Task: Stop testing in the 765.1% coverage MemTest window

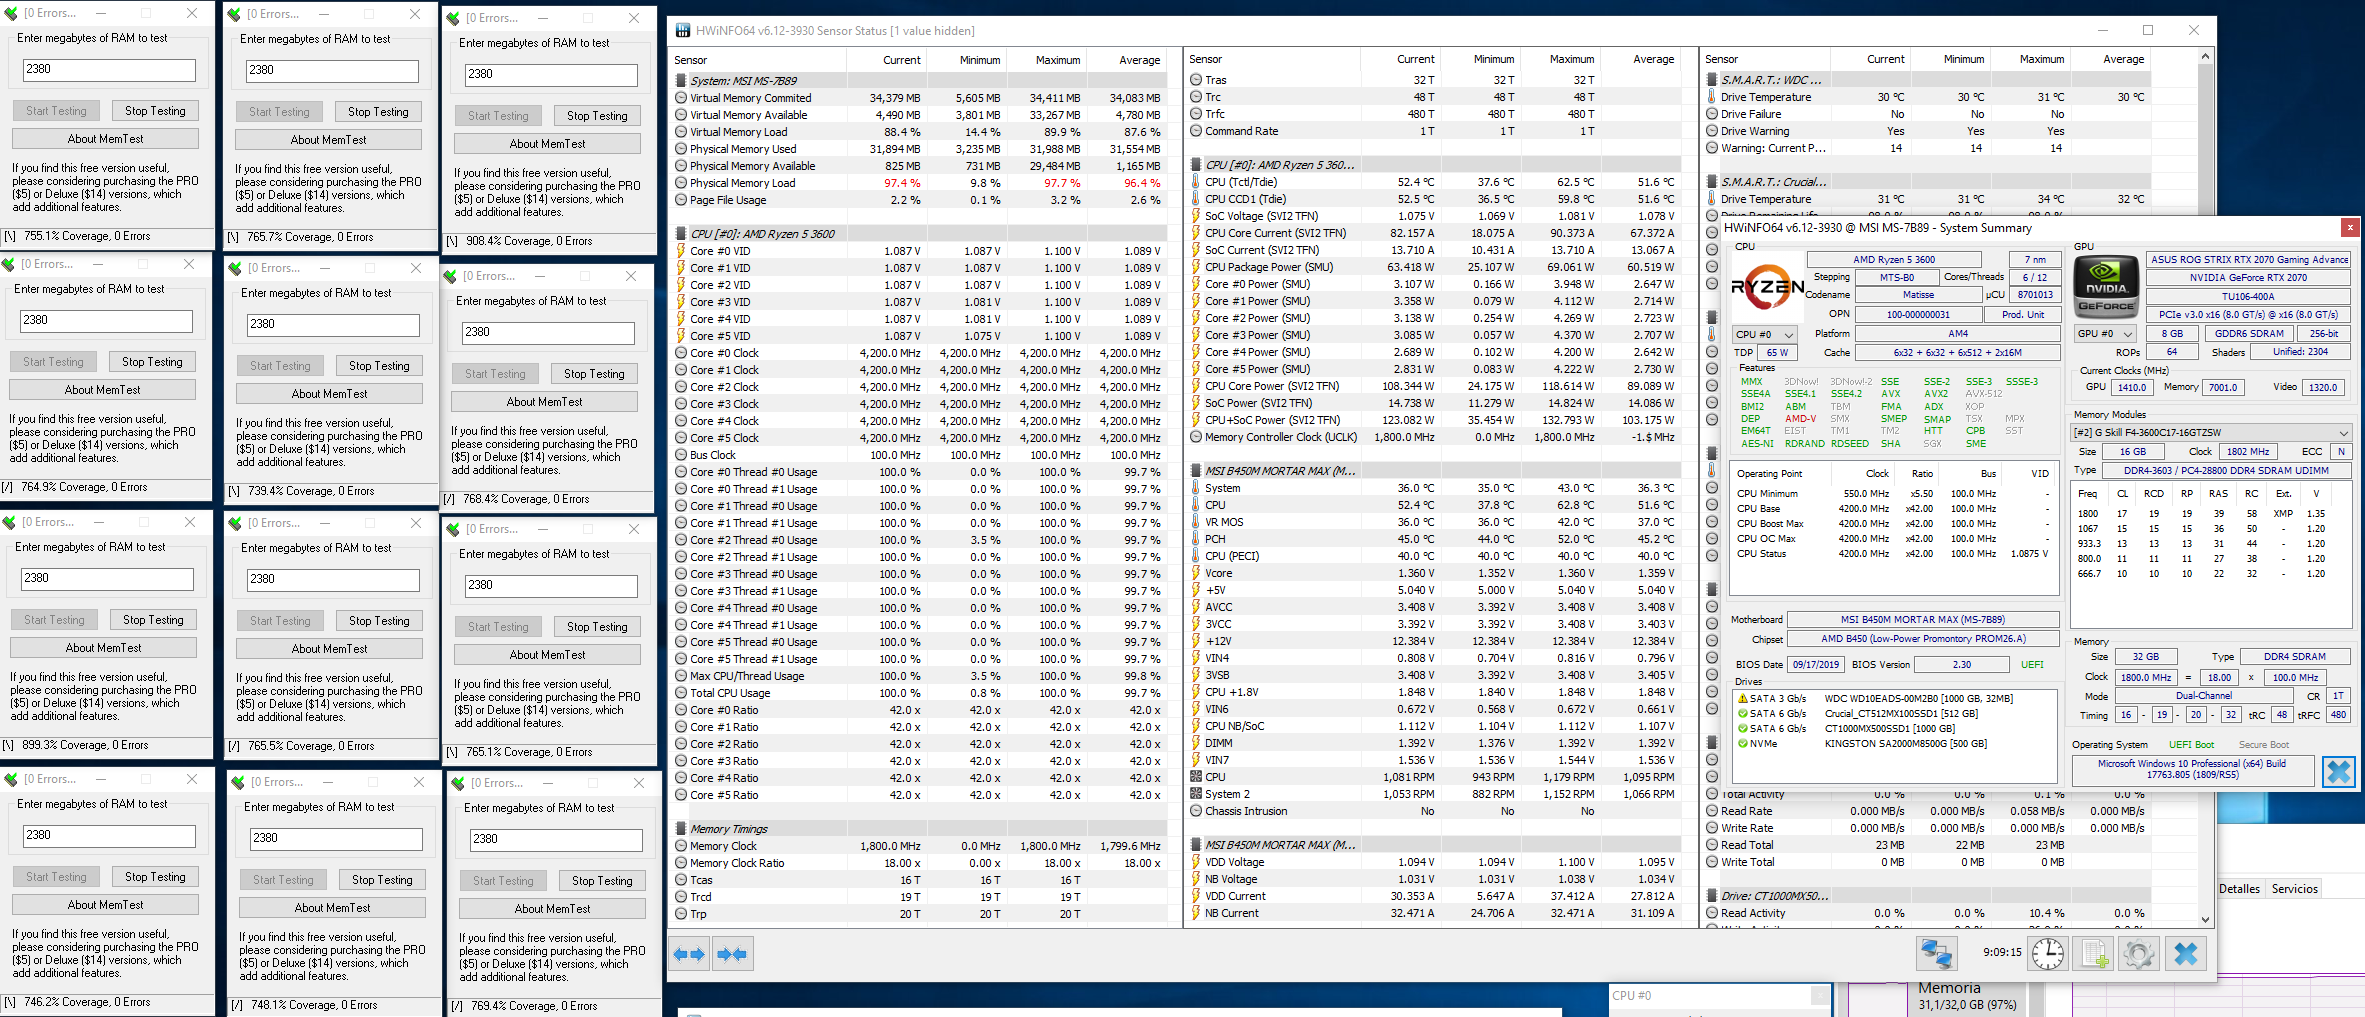Action: (x=597, y=627)
